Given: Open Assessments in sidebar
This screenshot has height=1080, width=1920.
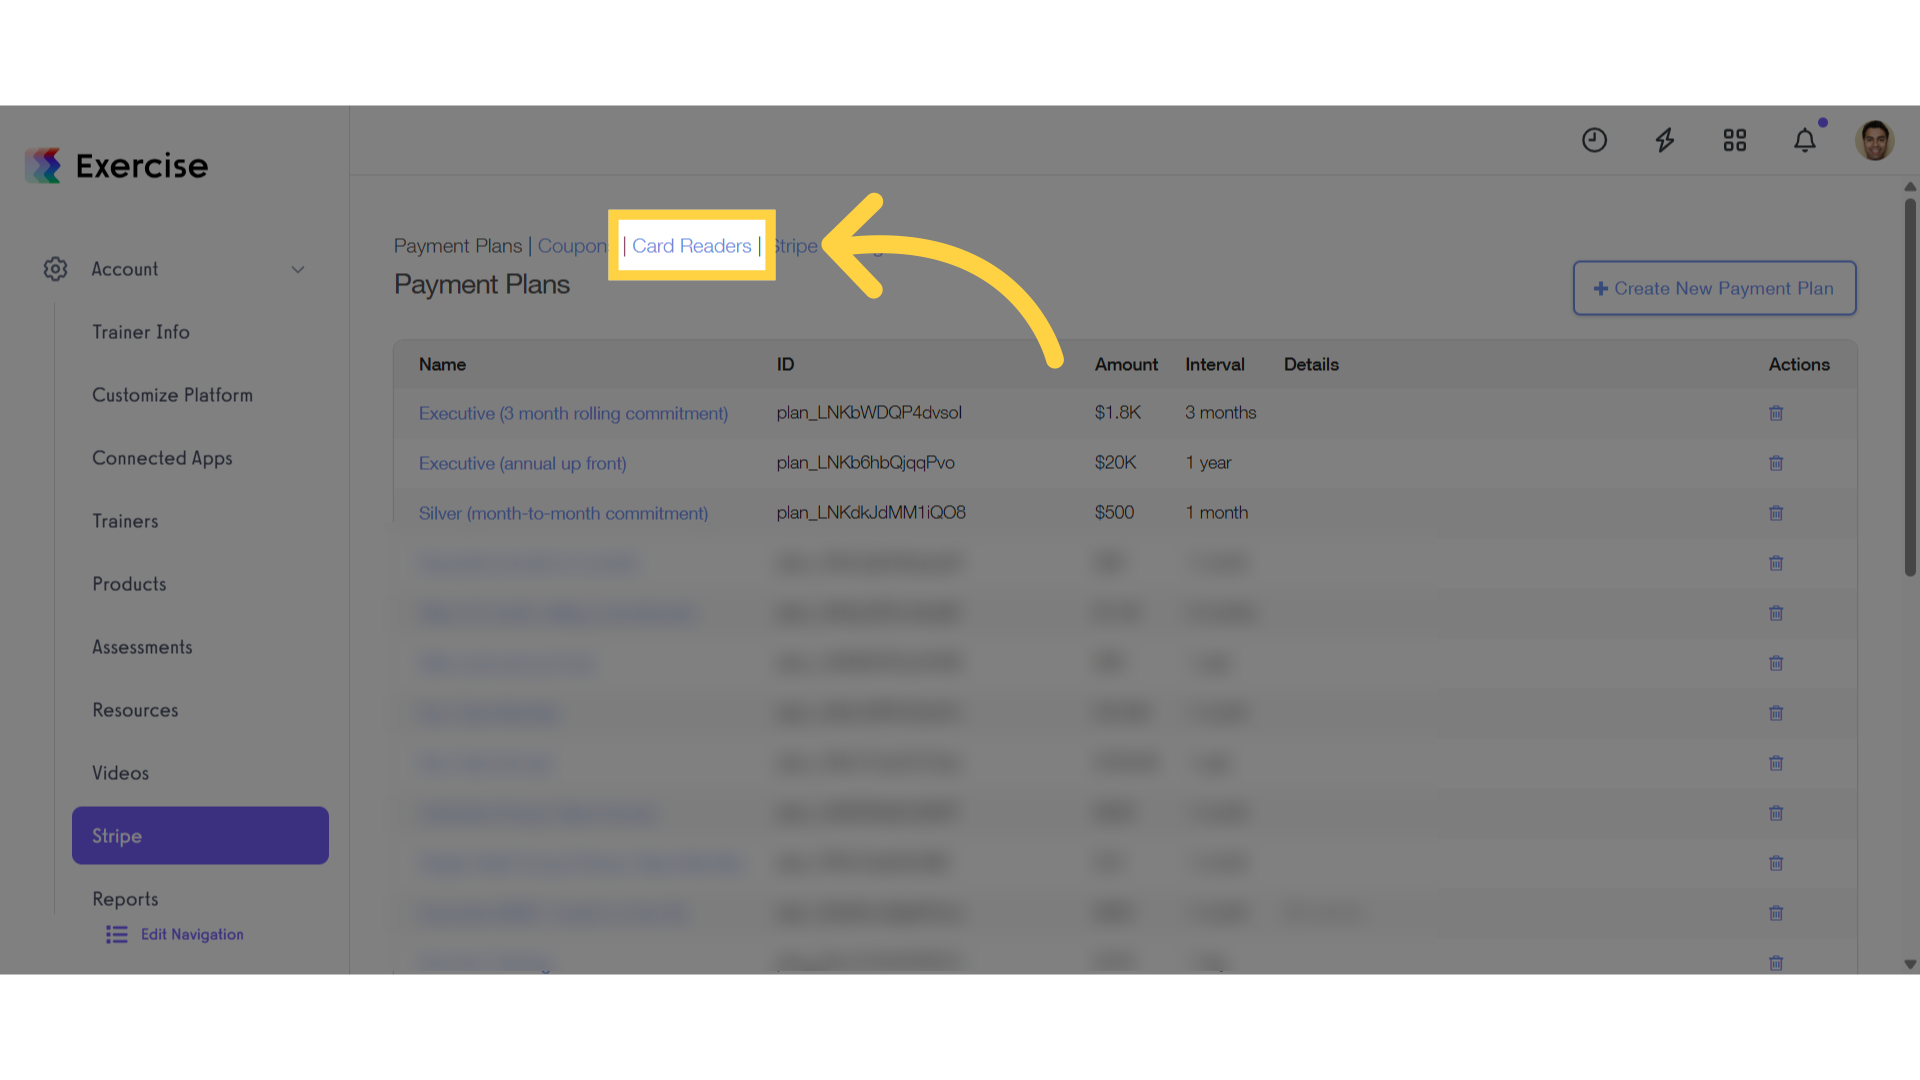Looking at the screenshot, I should click(x=142, y=647).
